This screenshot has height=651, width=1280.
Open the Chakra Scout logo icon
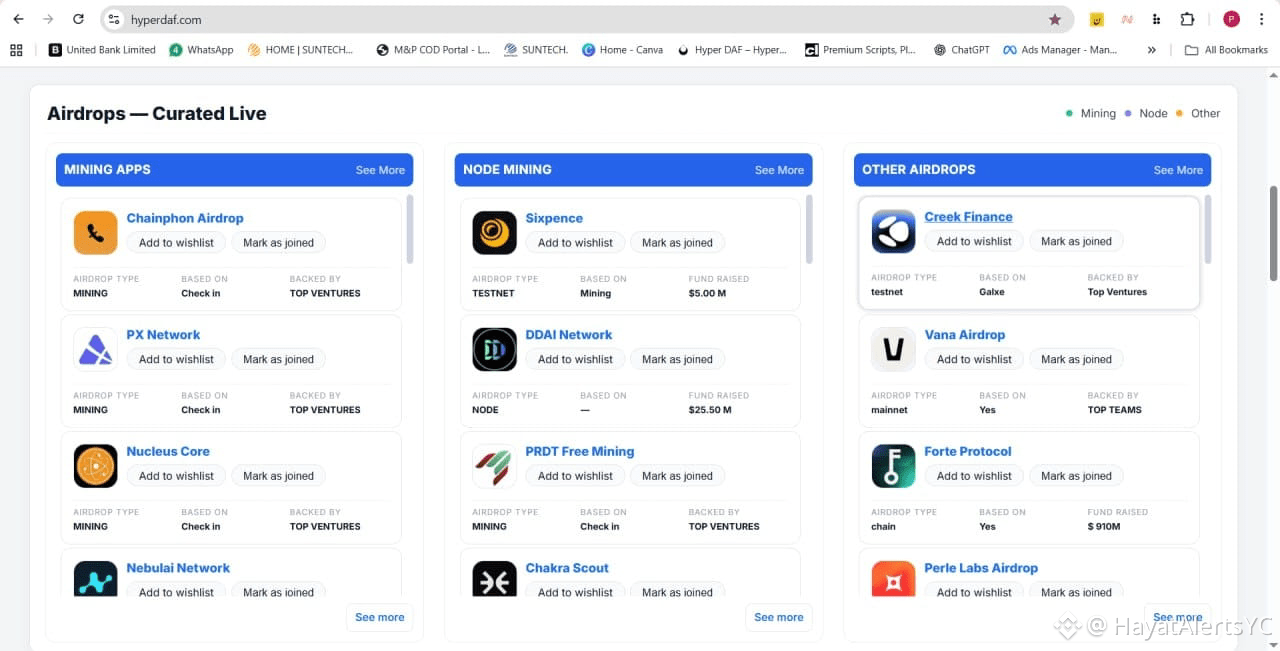[494, 579]
